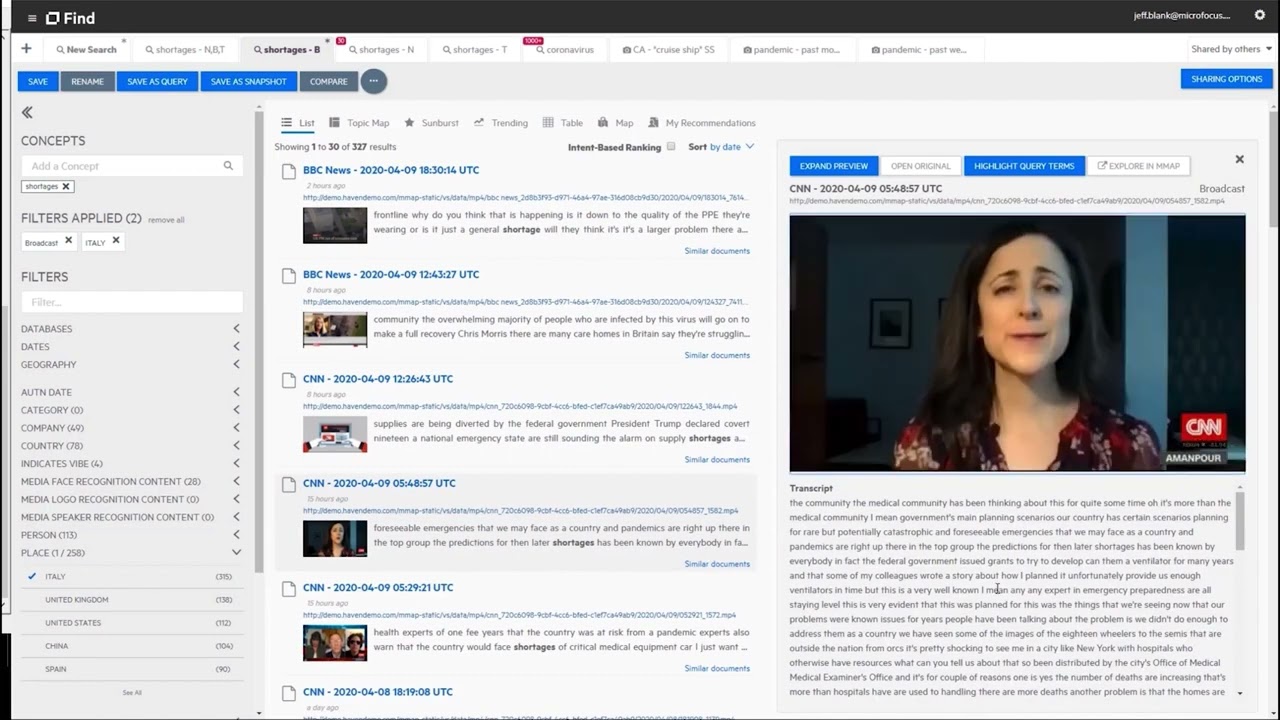
Task: Remove the Broadcast applied filter
Action: [68, 241]
